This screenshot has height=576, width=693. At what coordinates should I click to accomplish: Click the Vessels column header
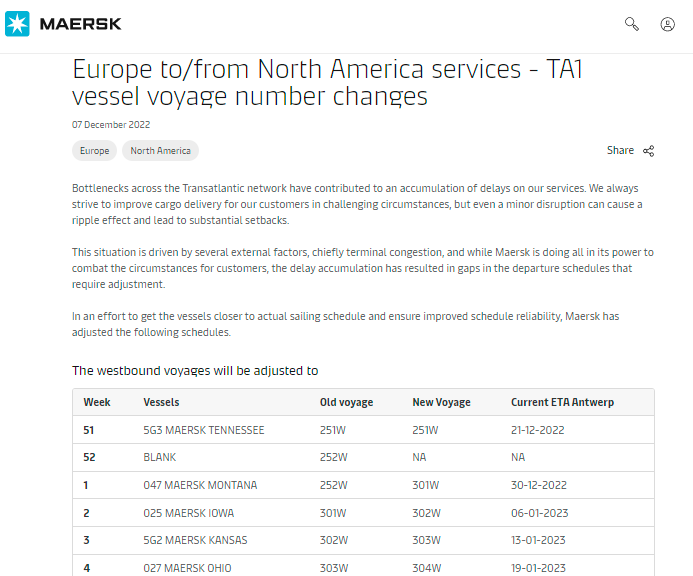pos(162,402)
